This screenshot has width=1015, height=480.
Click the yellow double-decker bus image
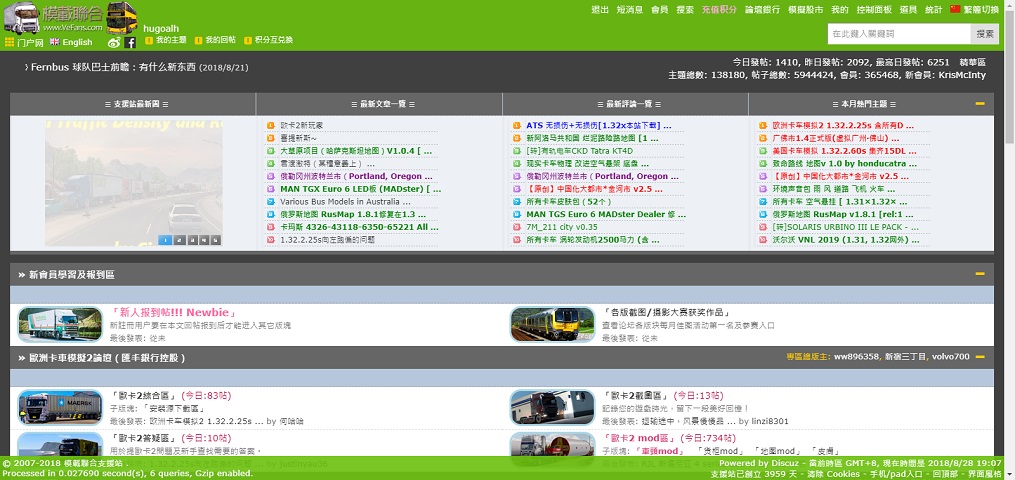[121, 17]
